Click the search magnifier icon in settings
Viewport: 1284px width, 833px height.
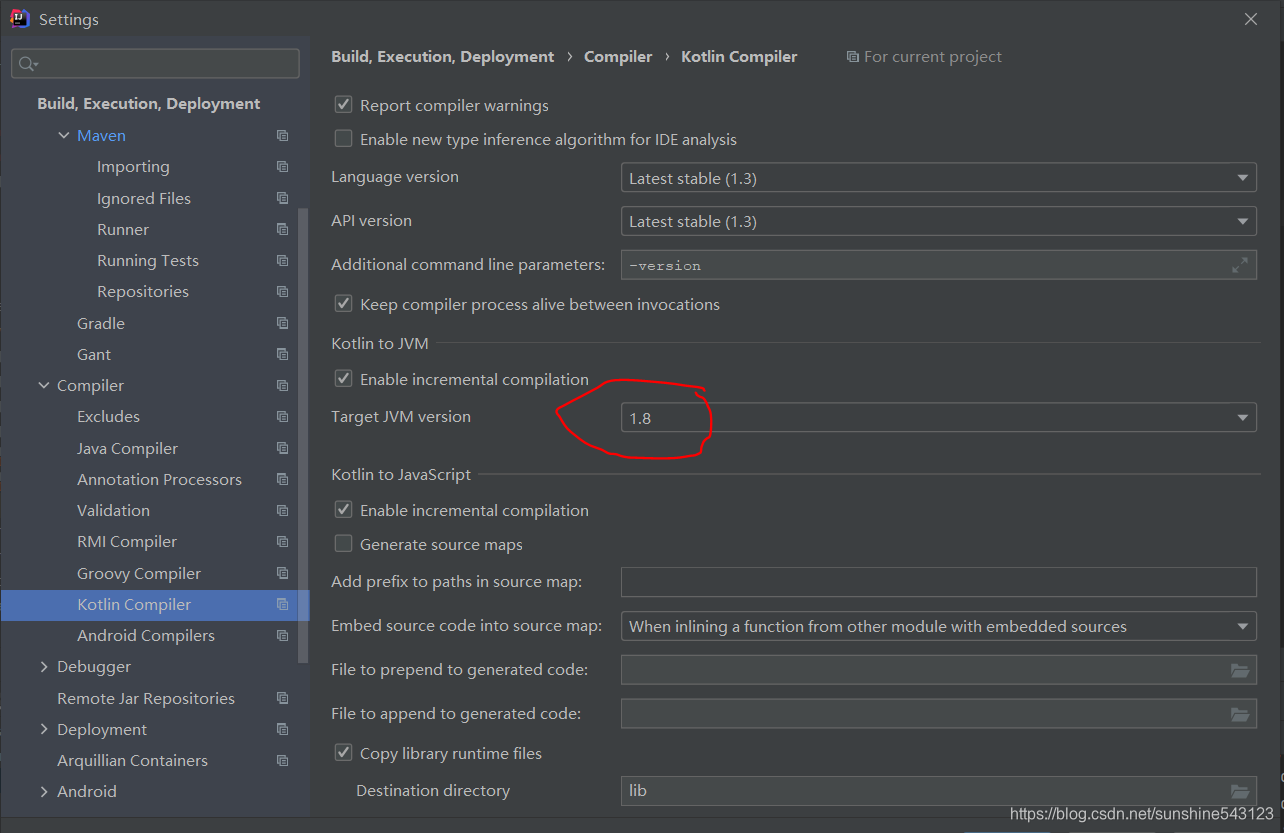click(x=28, y=64)
